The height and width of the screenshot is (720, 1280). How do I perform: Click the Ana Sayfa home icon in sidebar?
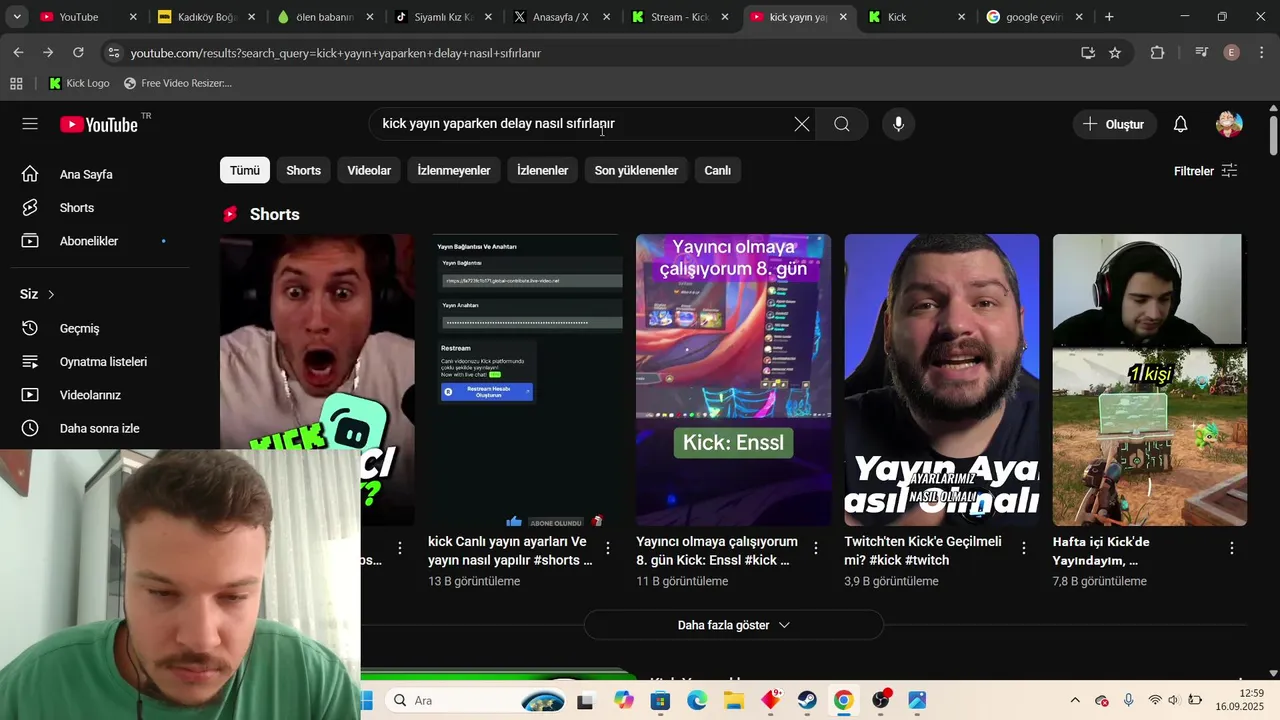tap(30, 174)
